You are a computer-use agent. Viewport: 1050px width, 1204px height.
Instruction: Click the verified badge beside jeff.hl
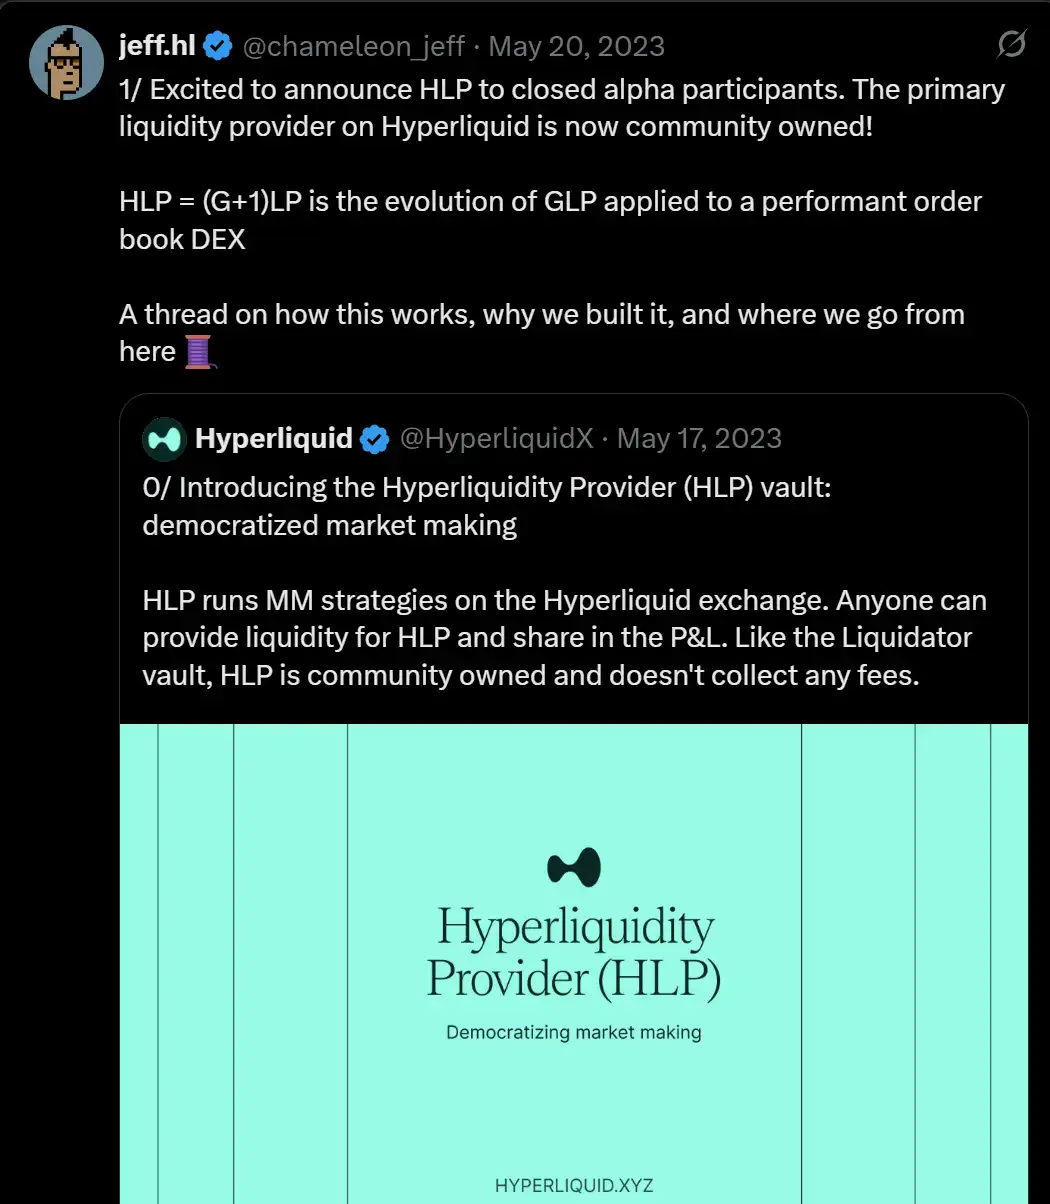point(219,46)
